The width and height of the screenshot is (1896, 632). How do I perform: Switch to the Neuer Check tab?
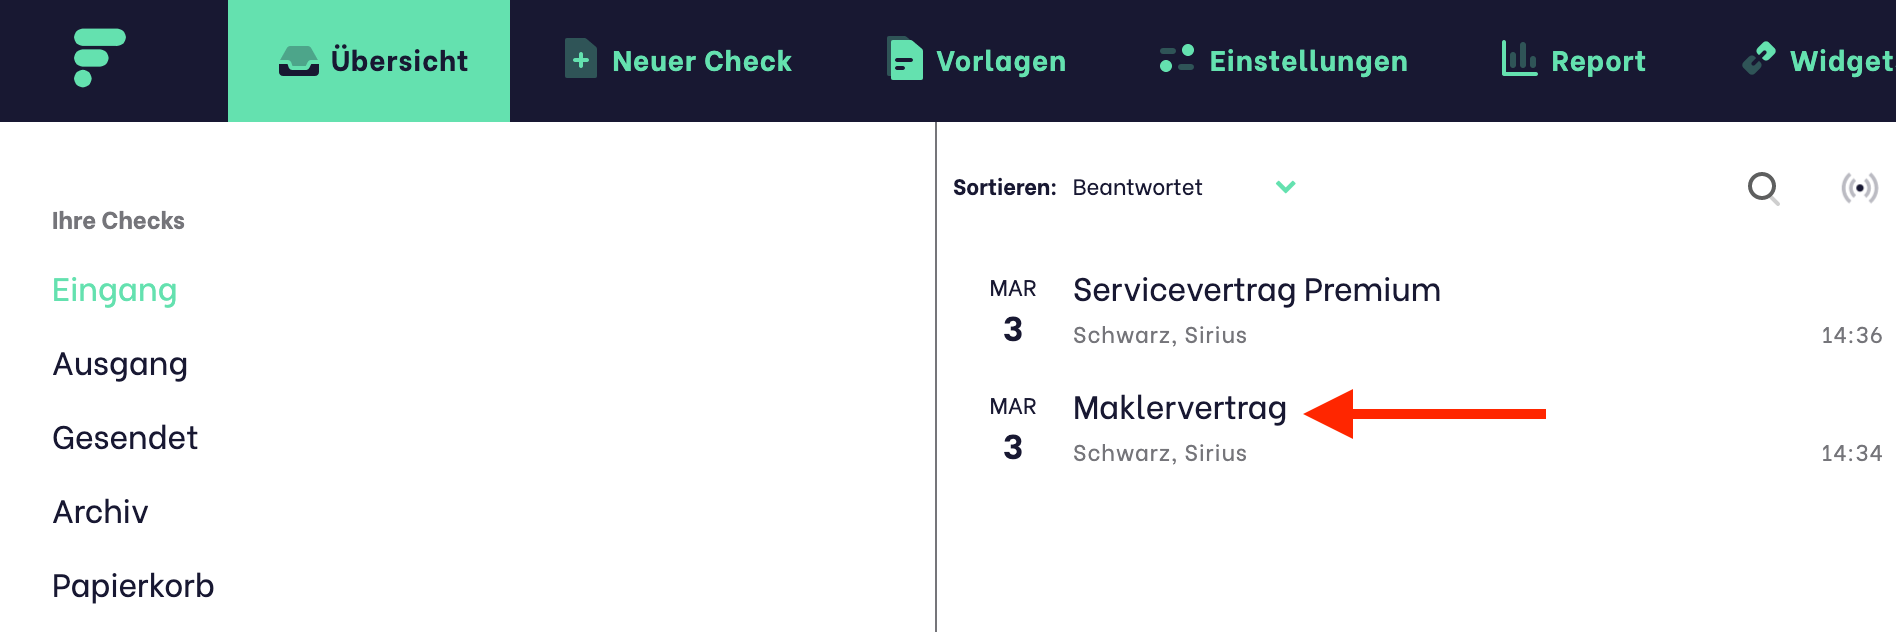701,61
